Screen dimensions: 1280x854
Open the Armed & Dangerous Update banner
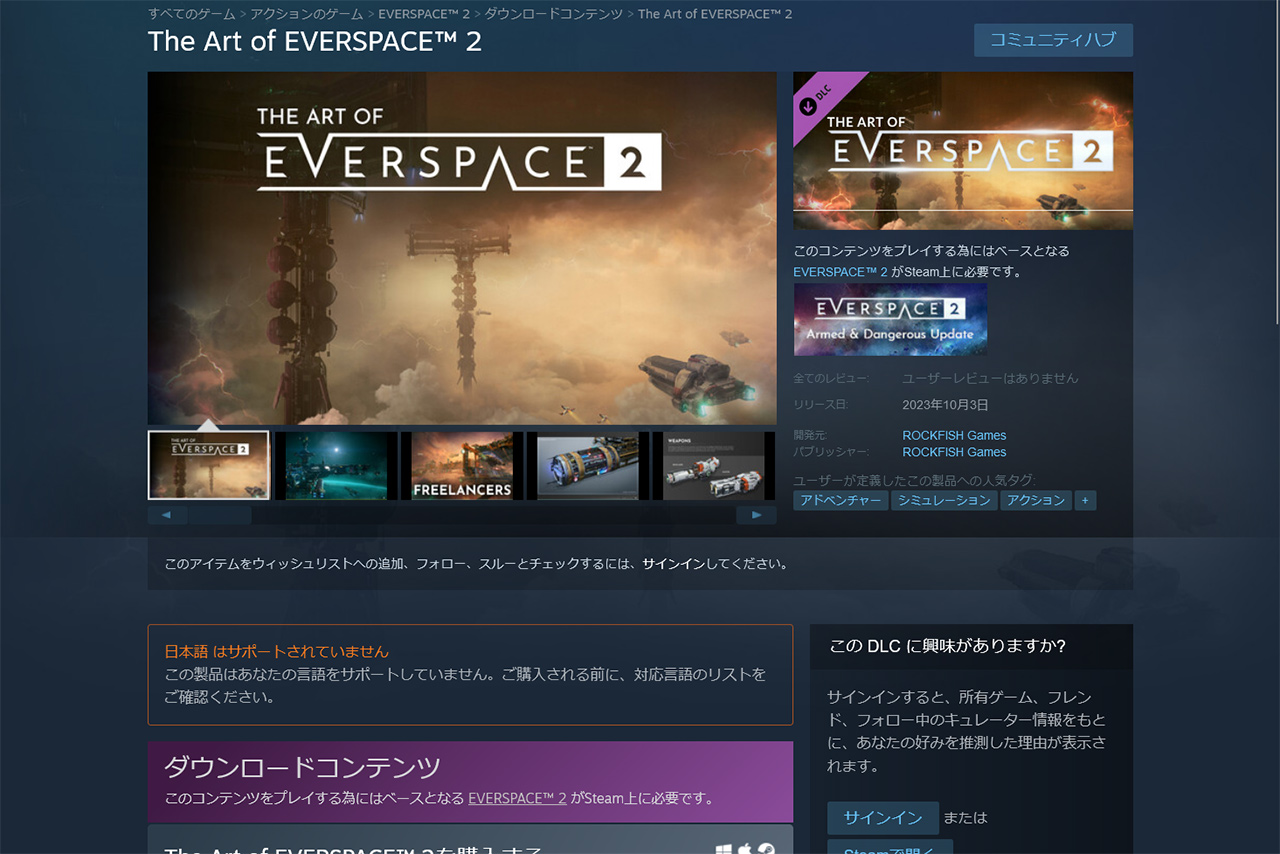(890, 320)
